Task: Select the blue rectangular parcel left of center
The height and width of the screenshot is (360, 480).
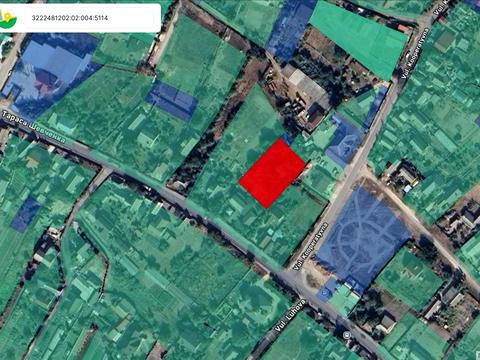Action: 171,100
